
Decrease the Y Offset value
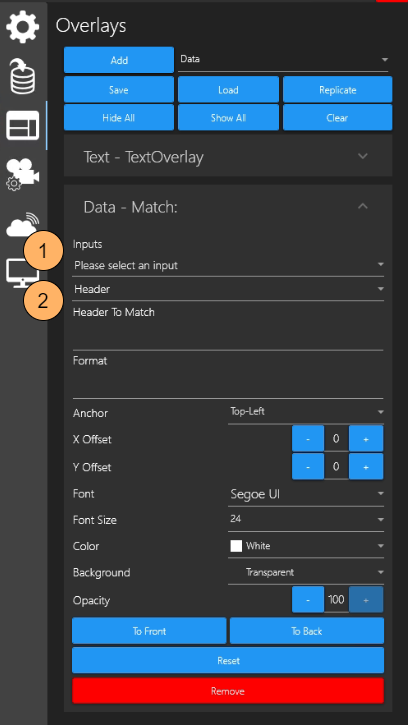pyautogui.click(x=308, y=467)
